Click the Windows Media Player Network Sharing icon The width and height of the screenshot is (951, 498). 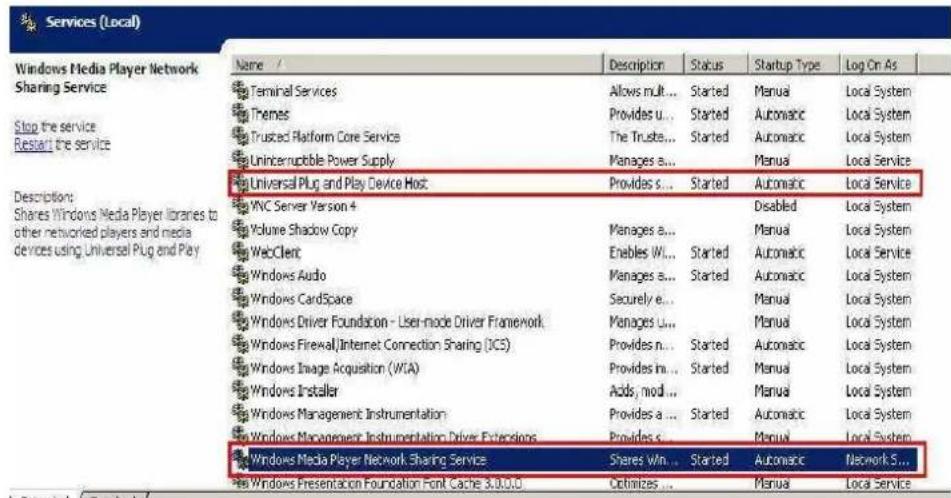coord(241,460)
